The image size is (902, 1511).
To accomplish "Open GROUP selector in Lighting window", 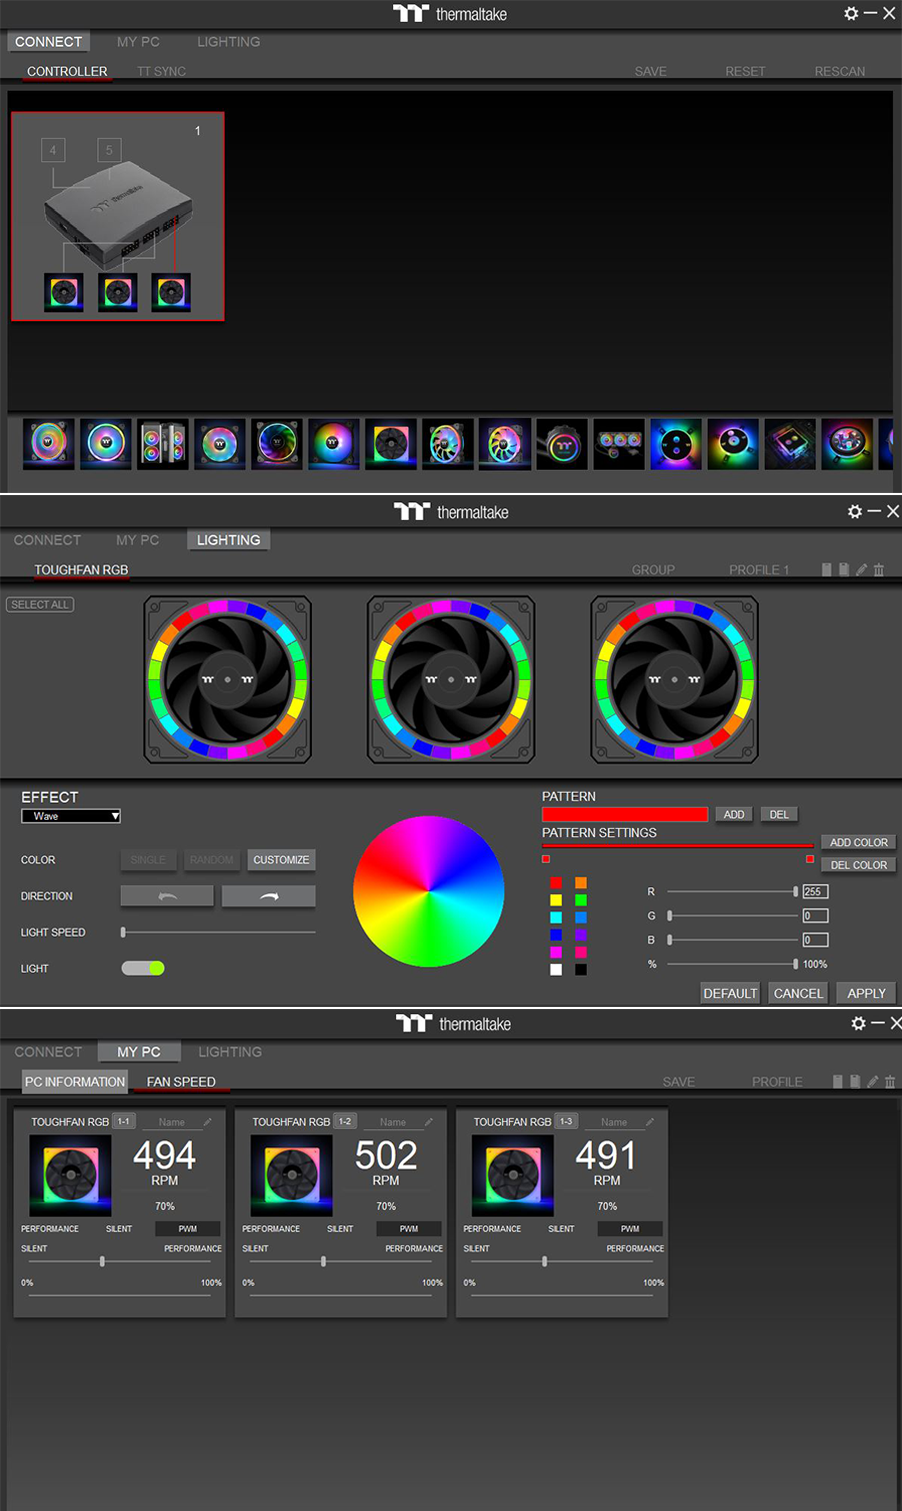I will [x=653, y=570].
